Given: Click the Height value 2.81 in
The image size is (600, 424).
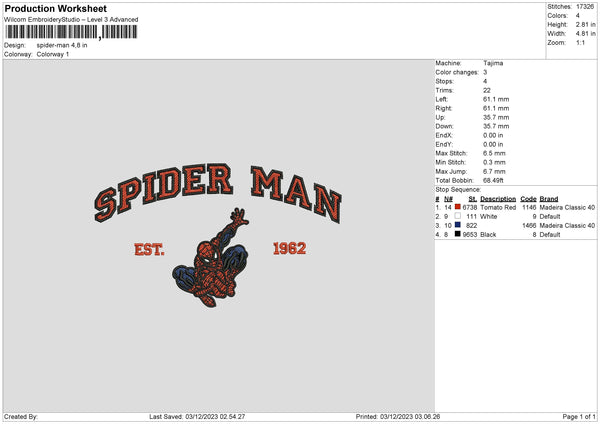Looking at the screenshot, I should 585,24.
